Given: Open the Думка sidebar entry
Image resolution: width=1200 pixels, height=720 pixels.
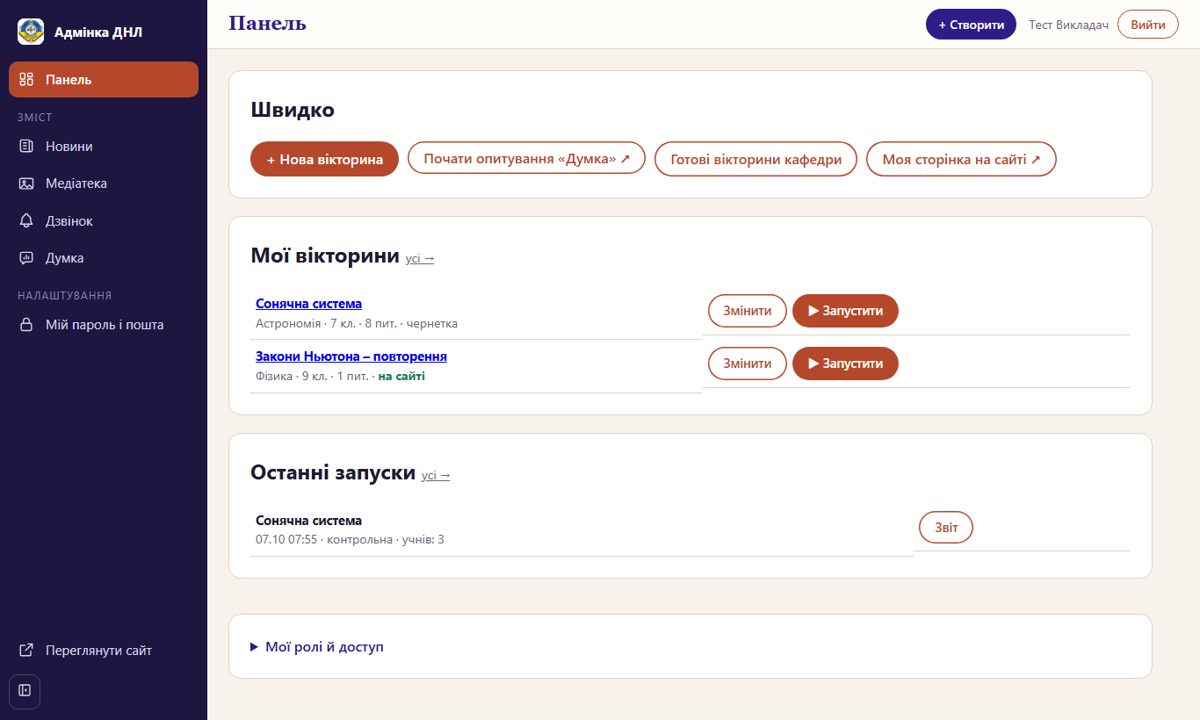Looking at the screenshot, I should (104, 258).
